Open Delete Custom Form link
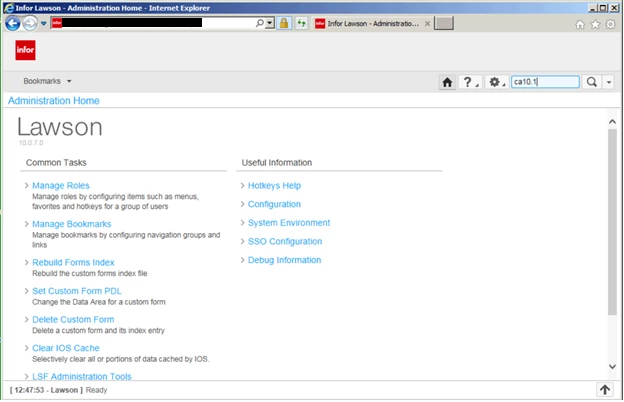 pos(73,320)
